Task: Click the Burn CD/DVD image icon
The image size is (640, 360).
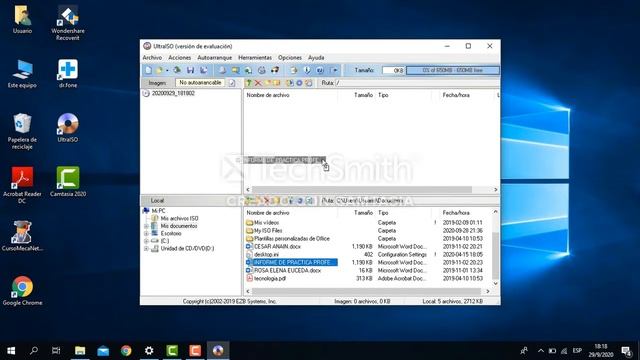Action: pos(275,70)
